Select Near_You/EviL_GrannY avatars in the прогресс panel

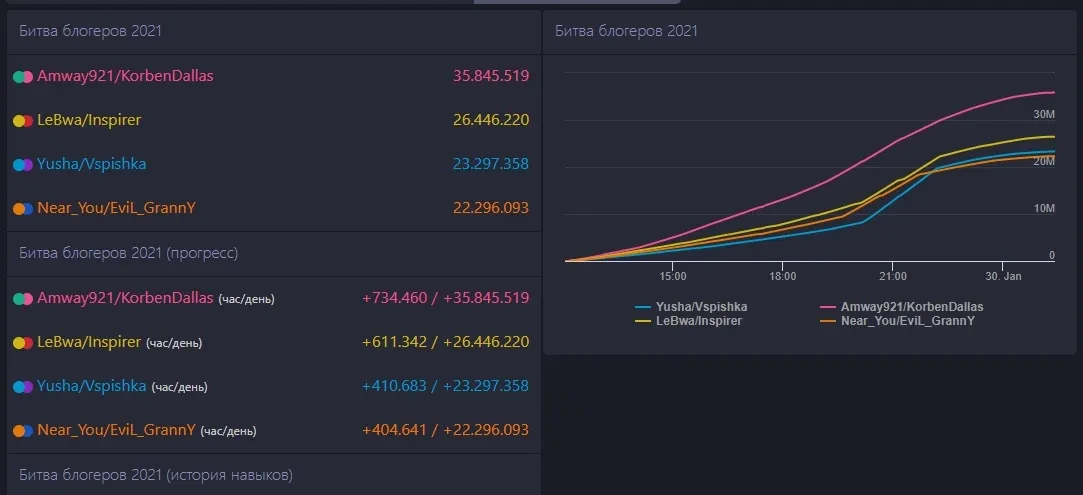23,431
